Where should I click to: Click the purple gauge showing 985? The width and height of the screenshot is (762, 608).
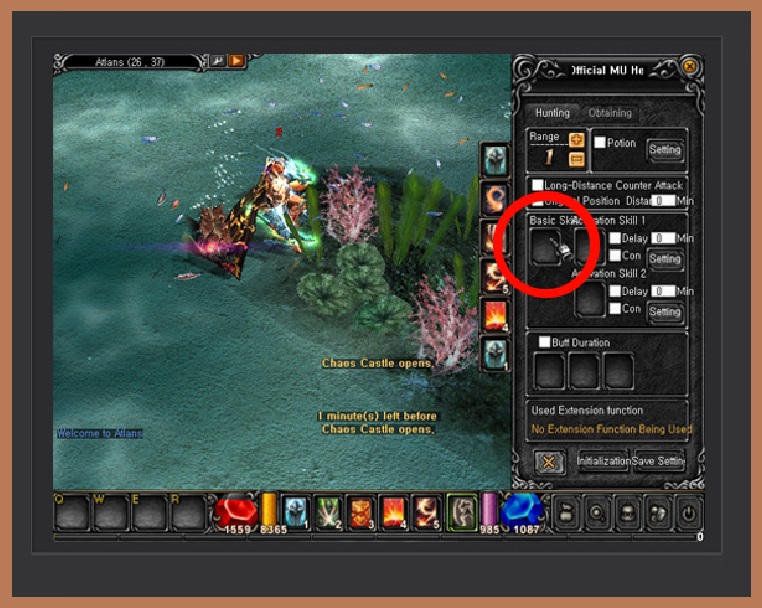tap(488, 512)
